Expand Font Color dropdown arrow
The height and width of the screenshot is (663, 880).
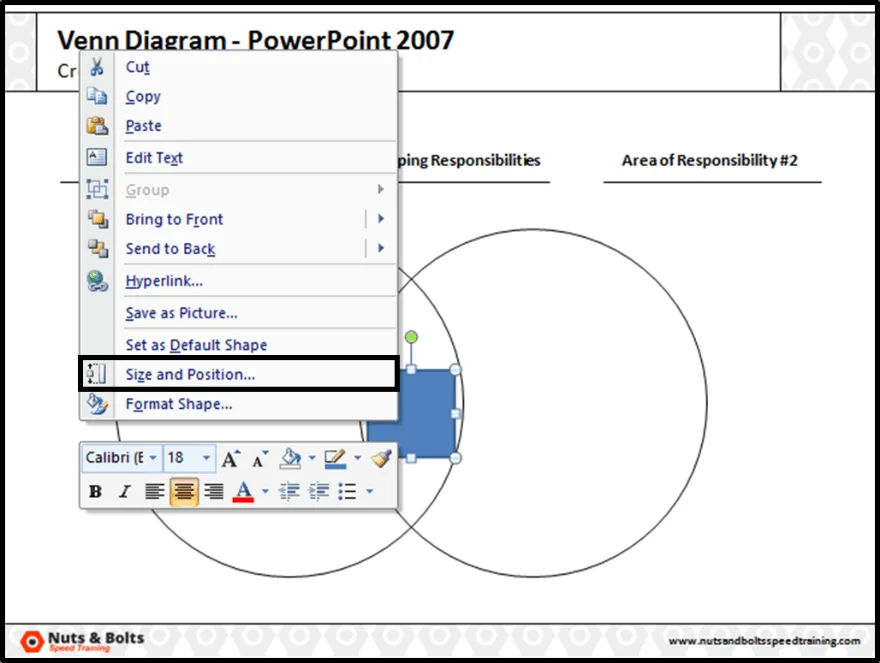[265, 492]
